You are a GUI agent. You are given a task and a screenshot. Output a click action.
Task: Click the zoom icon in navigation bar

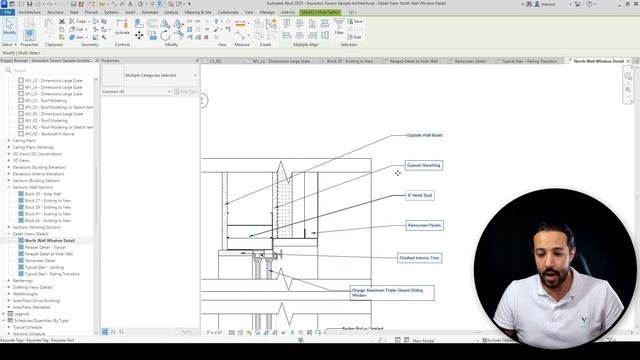(x=628, y=89)
